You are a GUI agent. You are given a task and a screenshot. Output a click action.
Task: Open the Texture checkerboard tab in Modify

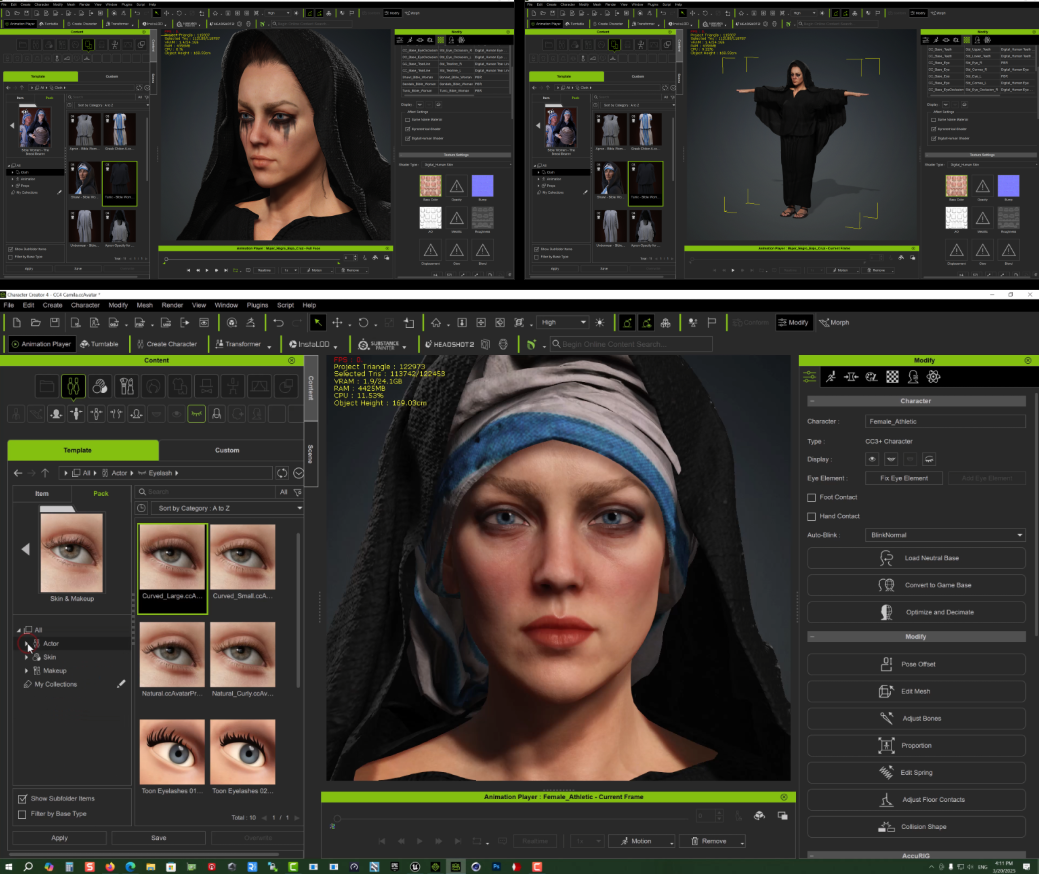click(x=893, y=377)
